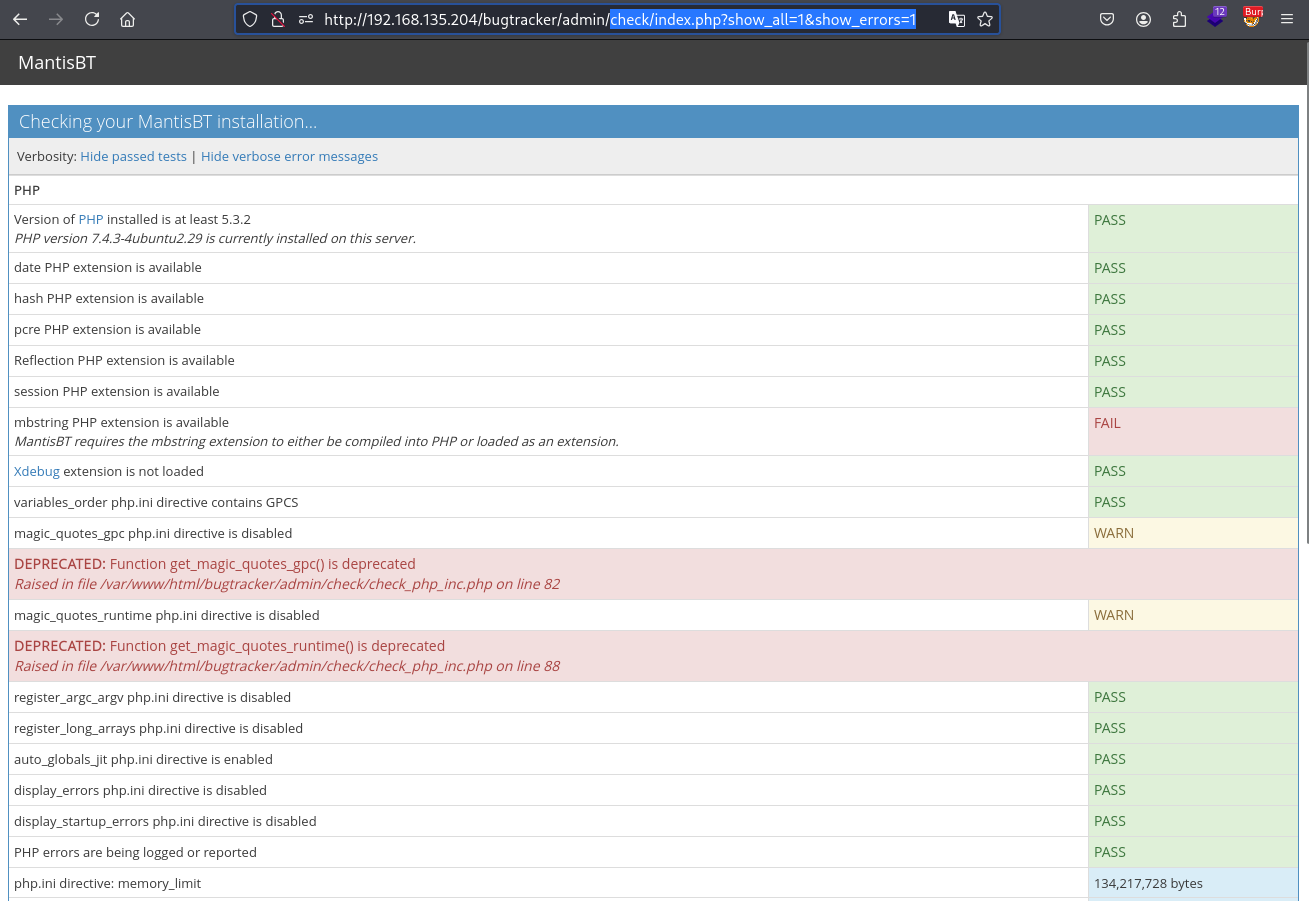
Task: Click PASS status for register_long_arrays row
Action: [1109, 728]
